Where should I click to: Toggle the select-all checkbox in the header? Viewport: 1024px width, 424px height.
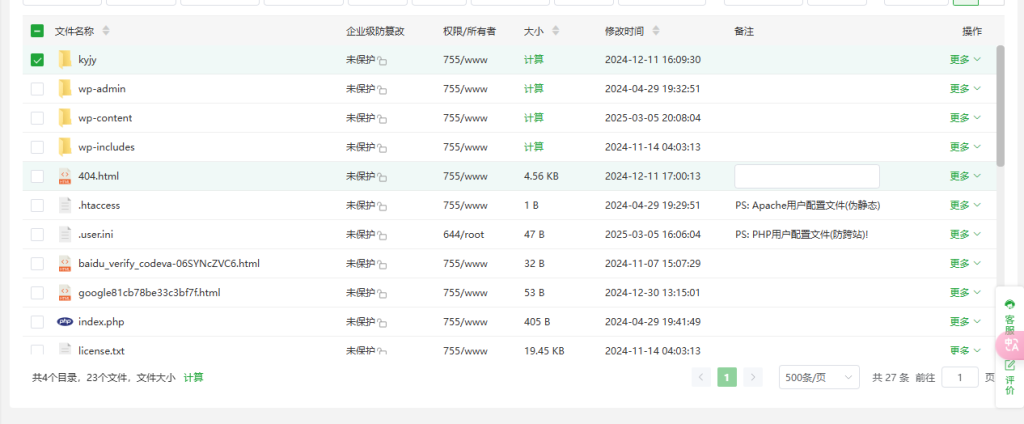[x=37, y=31]
